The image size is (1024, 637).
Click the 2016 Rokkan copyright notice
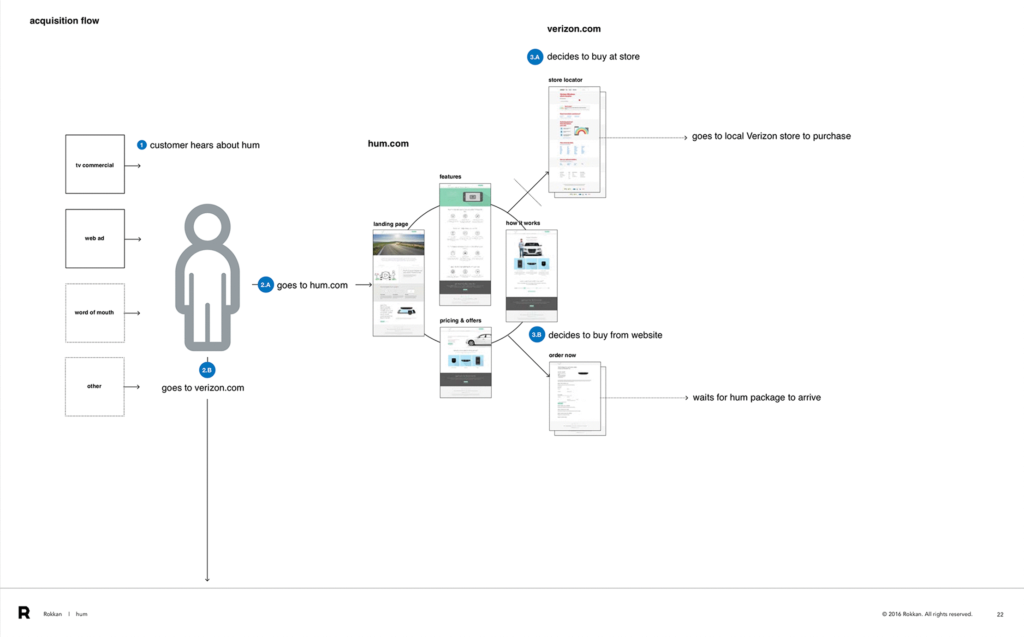(927, 614)
